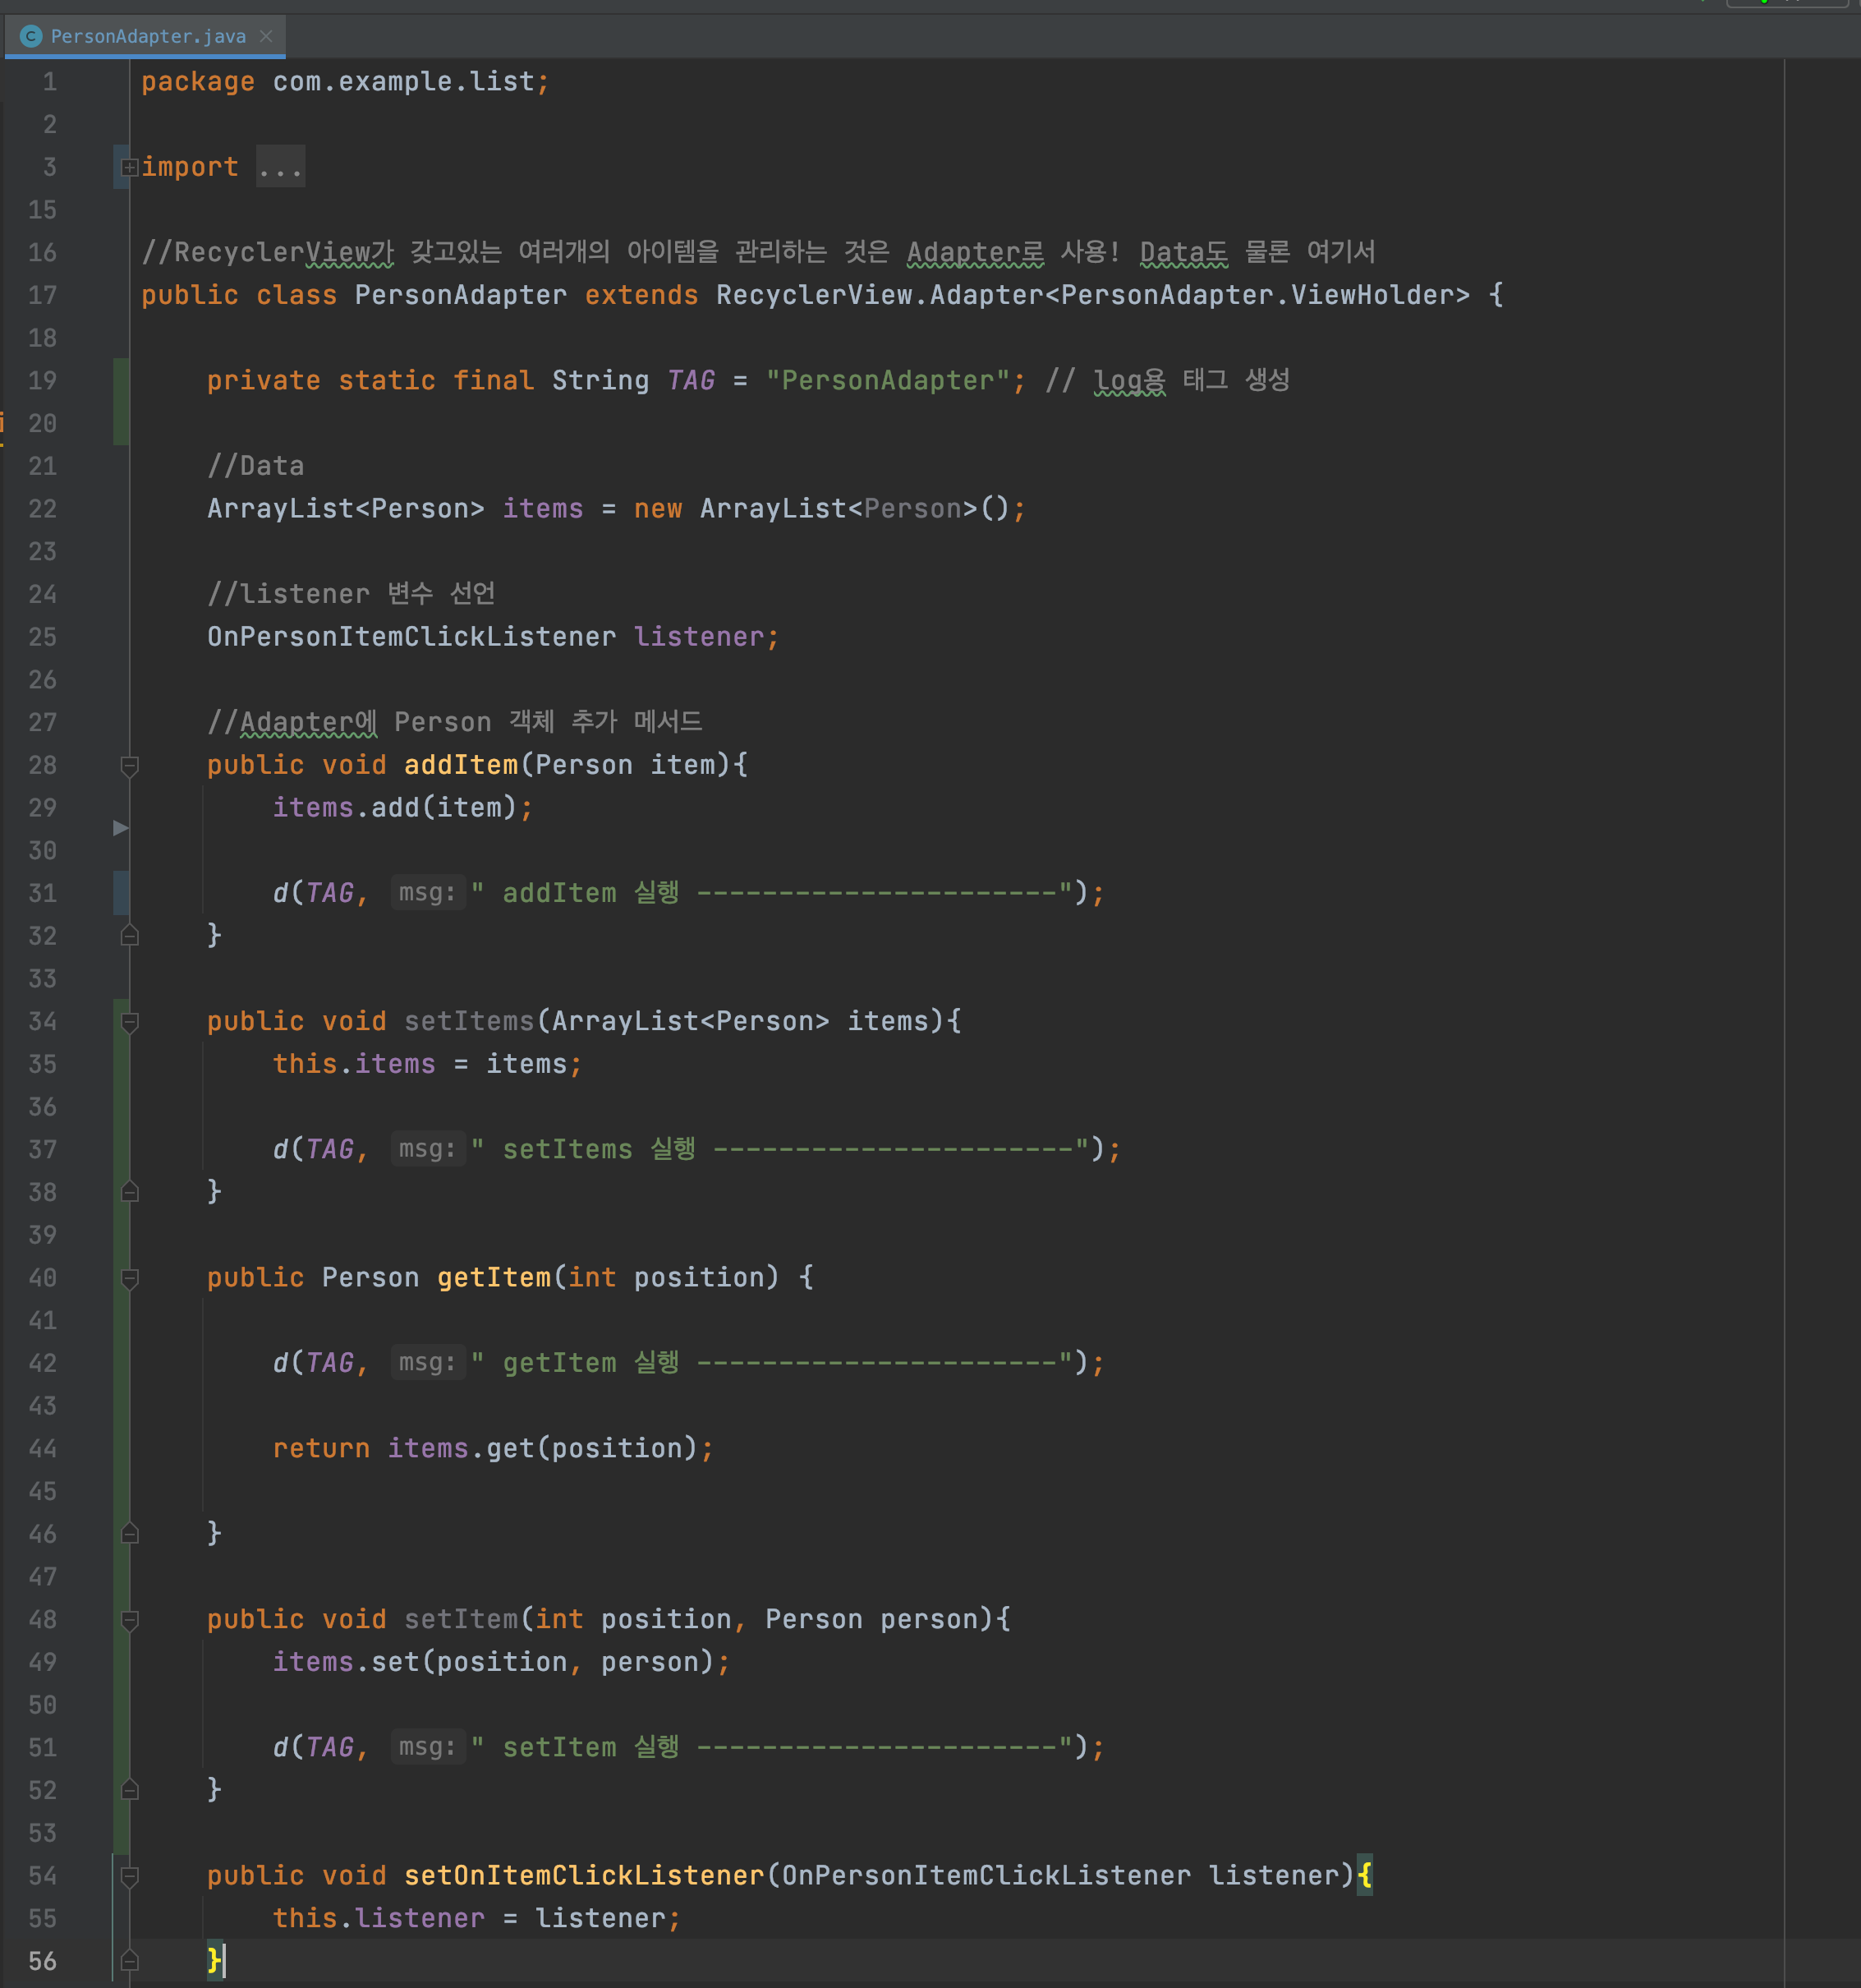Screen dimensions: 1861x1988
Task: Collapse the setItems method at line 34
Action: point(129,1022)
